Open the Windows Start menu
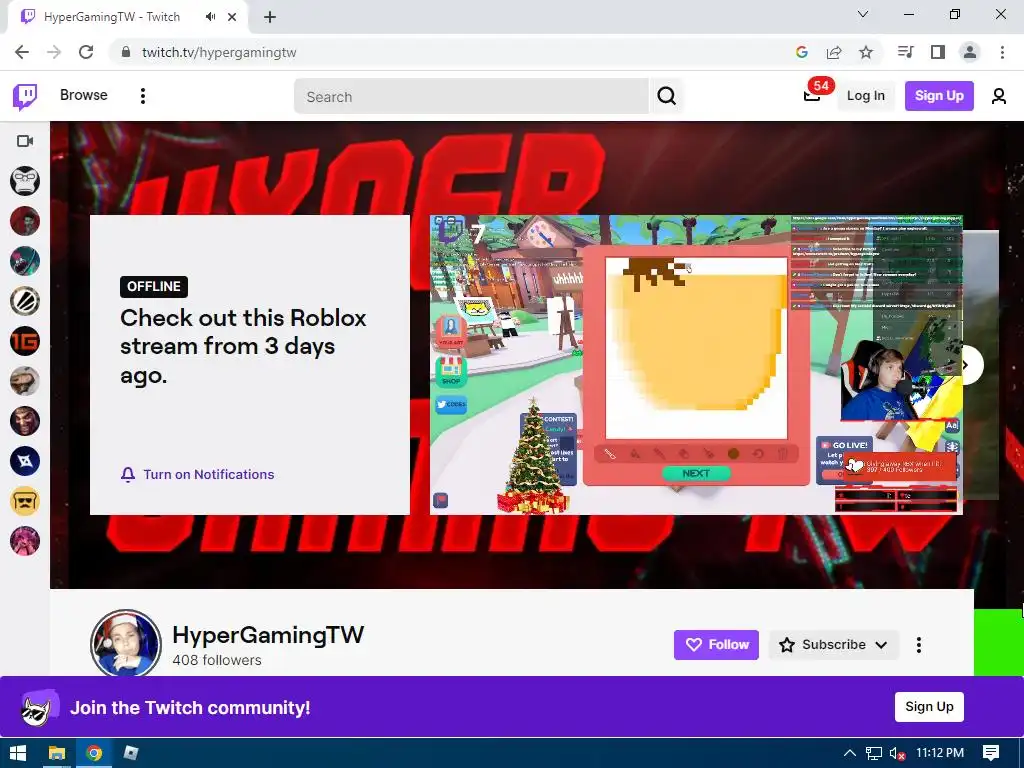This screenshot has height=768, width=1024. (18, 753)
